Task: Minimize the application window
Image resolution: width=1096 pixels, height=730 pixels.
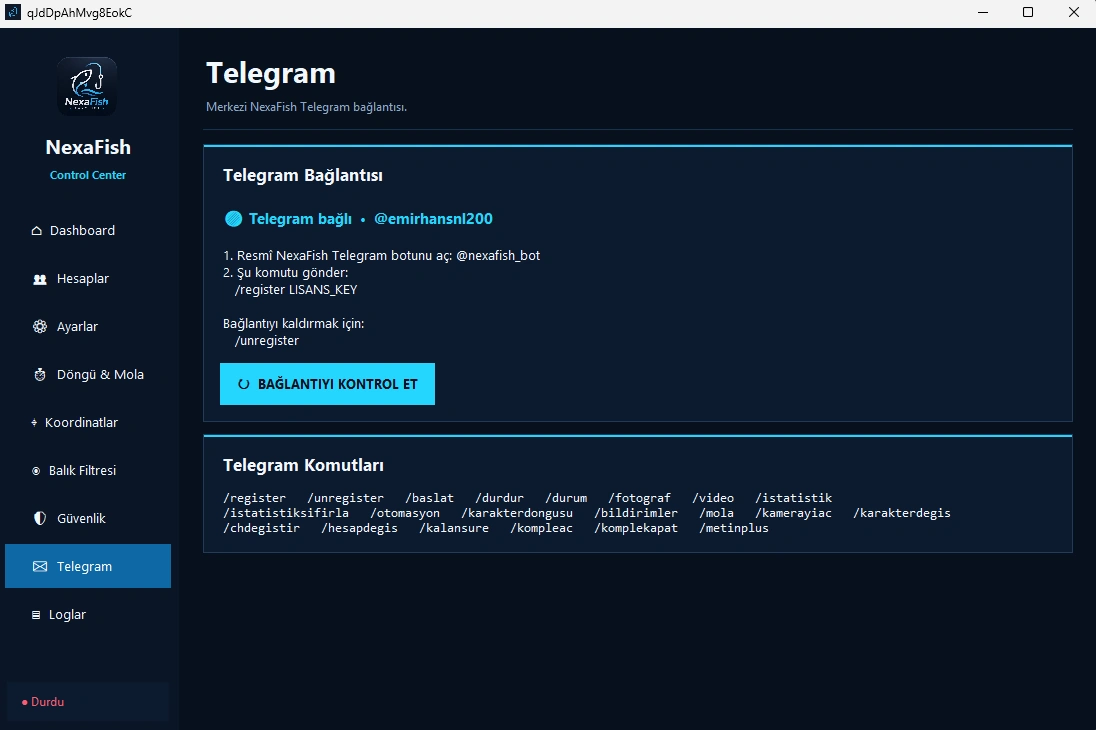Action: click(983, 13)
